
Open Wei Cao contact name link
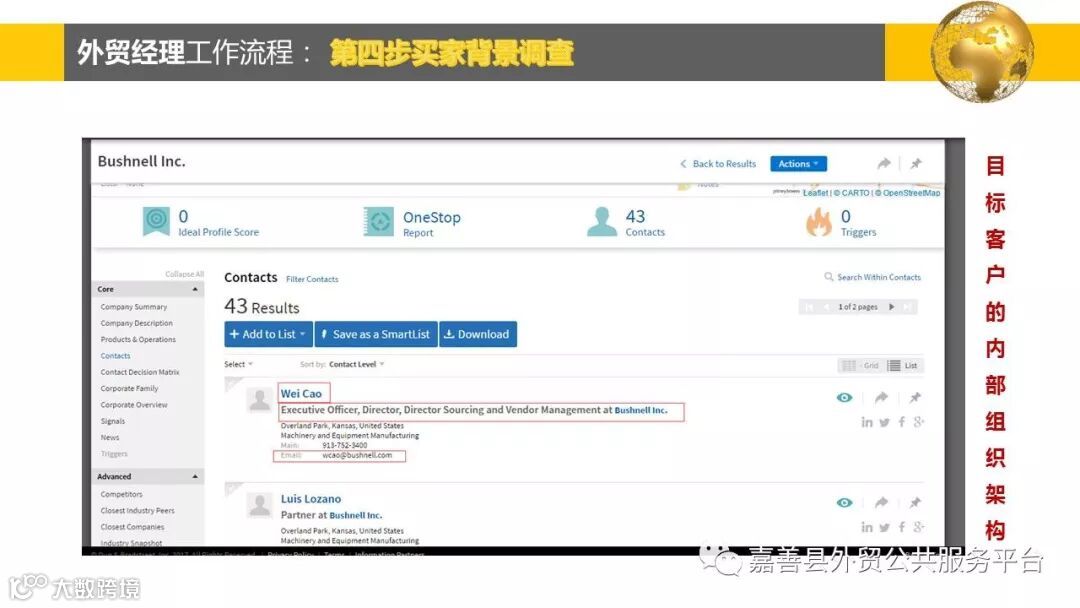pos(301,394)
